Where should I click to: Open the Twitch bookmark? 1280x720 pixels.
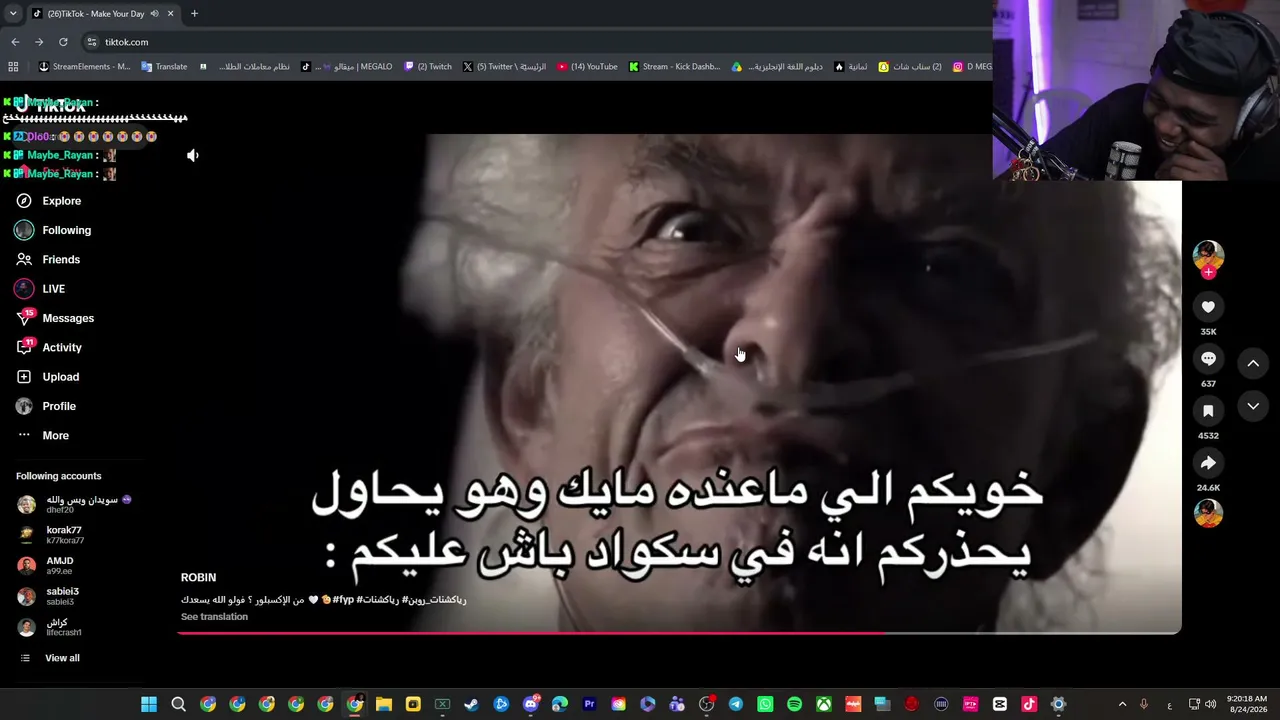tap(428, 67)
